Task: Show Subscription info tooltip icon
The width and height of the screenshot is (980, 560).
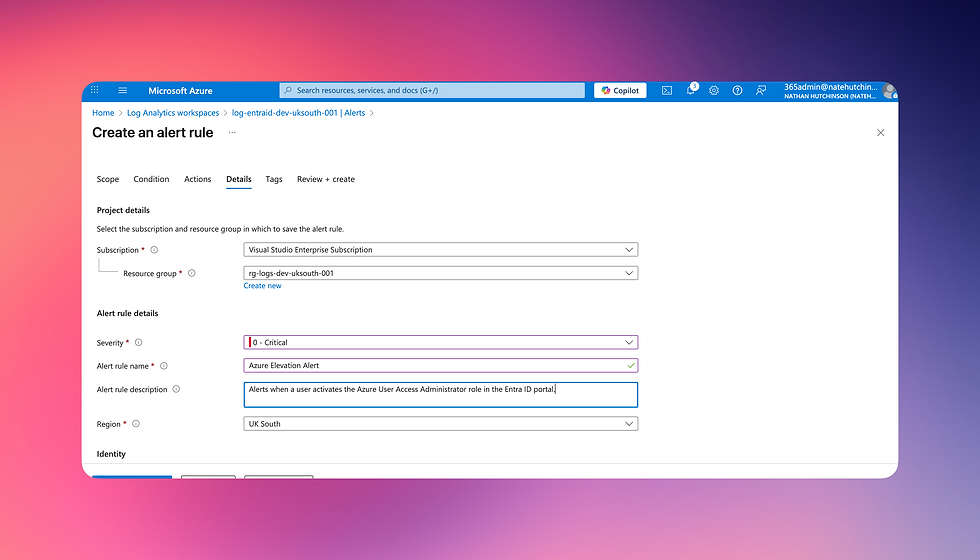Action: click(154, 250)
